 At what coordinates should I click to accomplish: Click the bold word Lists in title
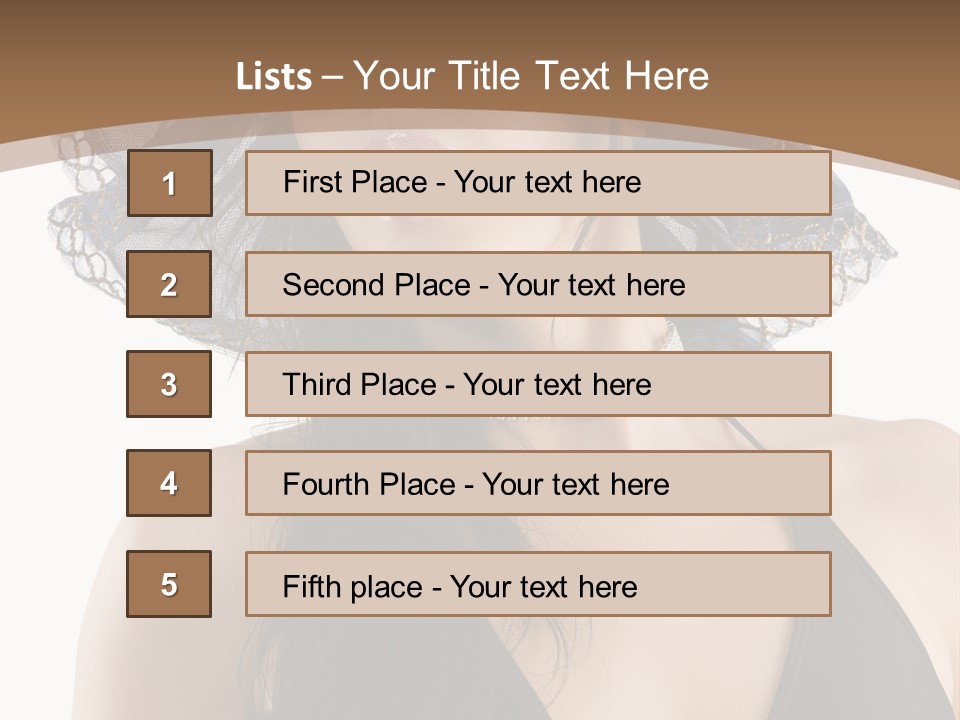coord(273,77)
